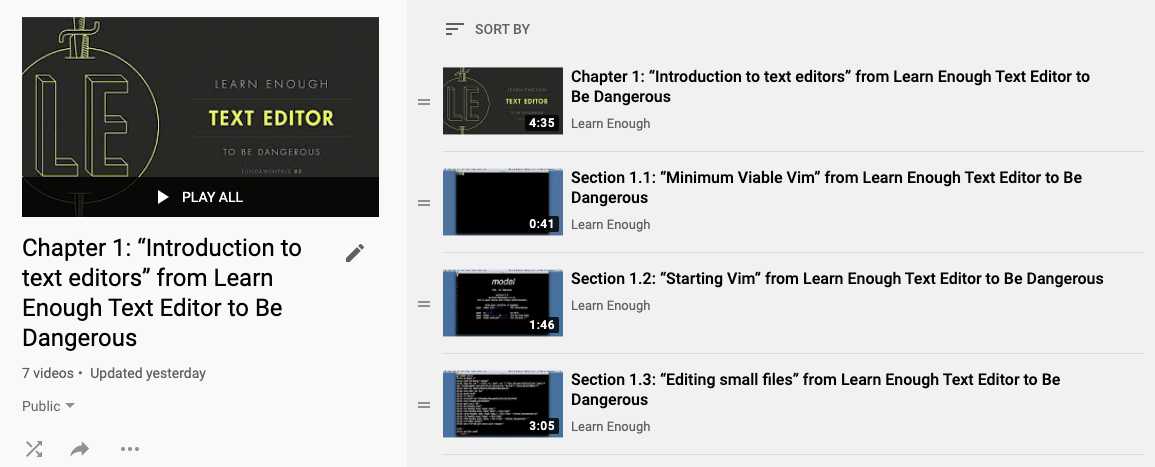Open the Chapter 1 Introduction video title
The width and height of the screenshot is (1155, 467).
coord(829,86)
